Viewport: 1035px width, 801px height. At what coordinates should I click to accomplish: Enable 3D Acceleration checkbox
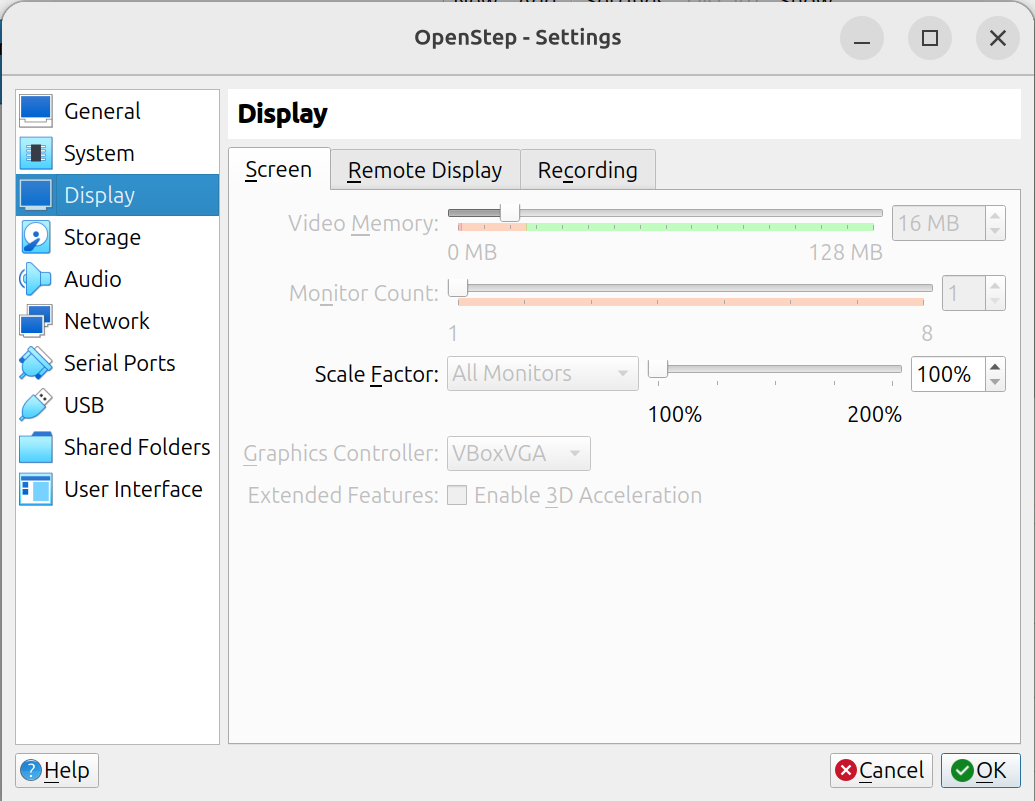[x=457, y=495]
